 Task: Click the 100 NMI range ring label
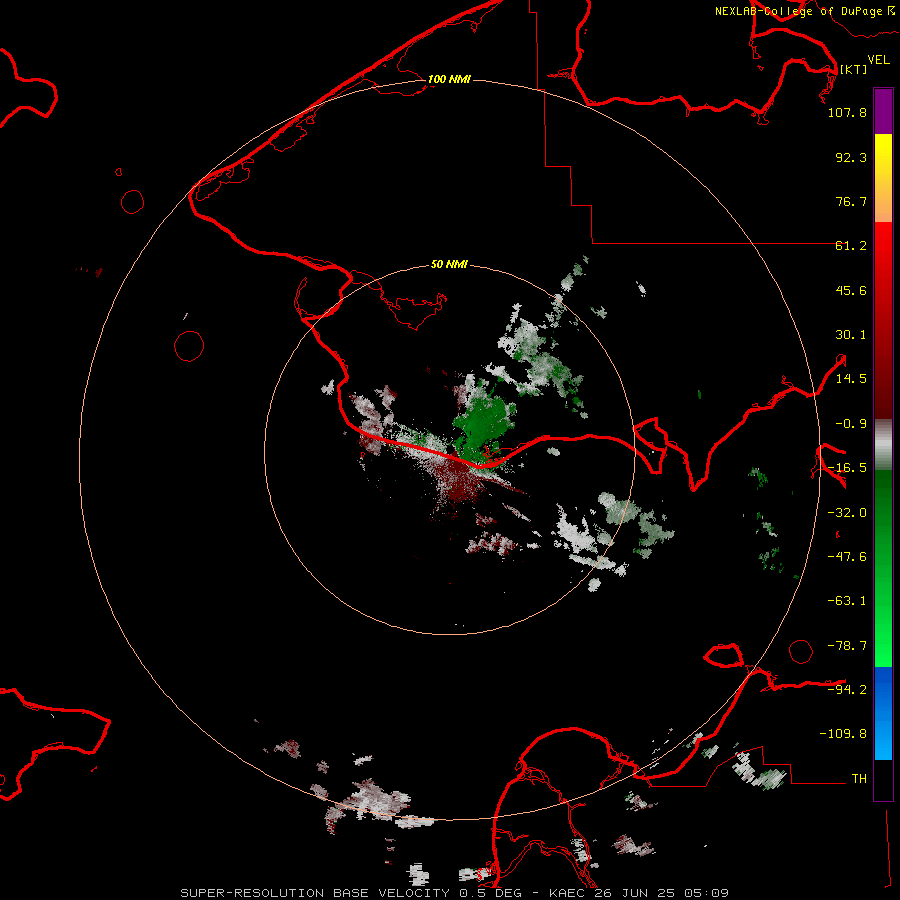[449, 79]
